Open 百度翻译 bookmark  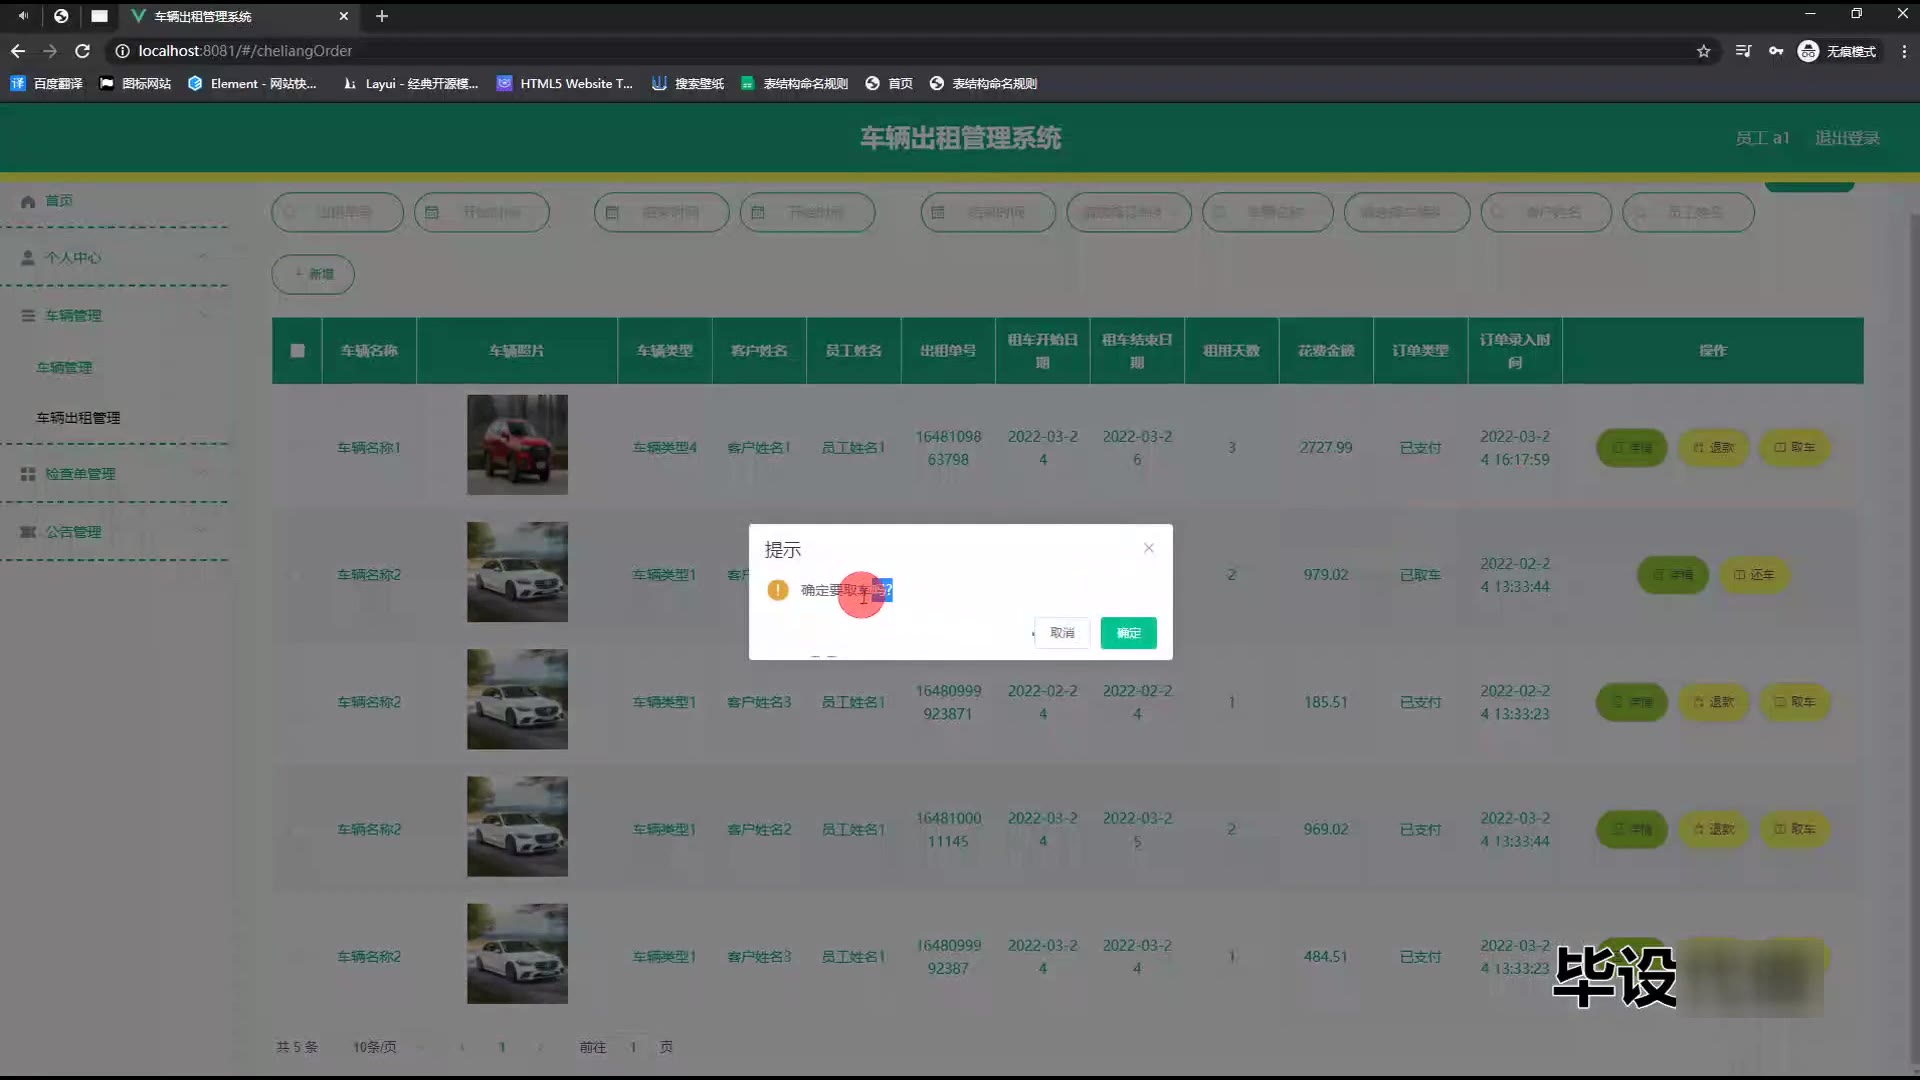click(47, 84)
